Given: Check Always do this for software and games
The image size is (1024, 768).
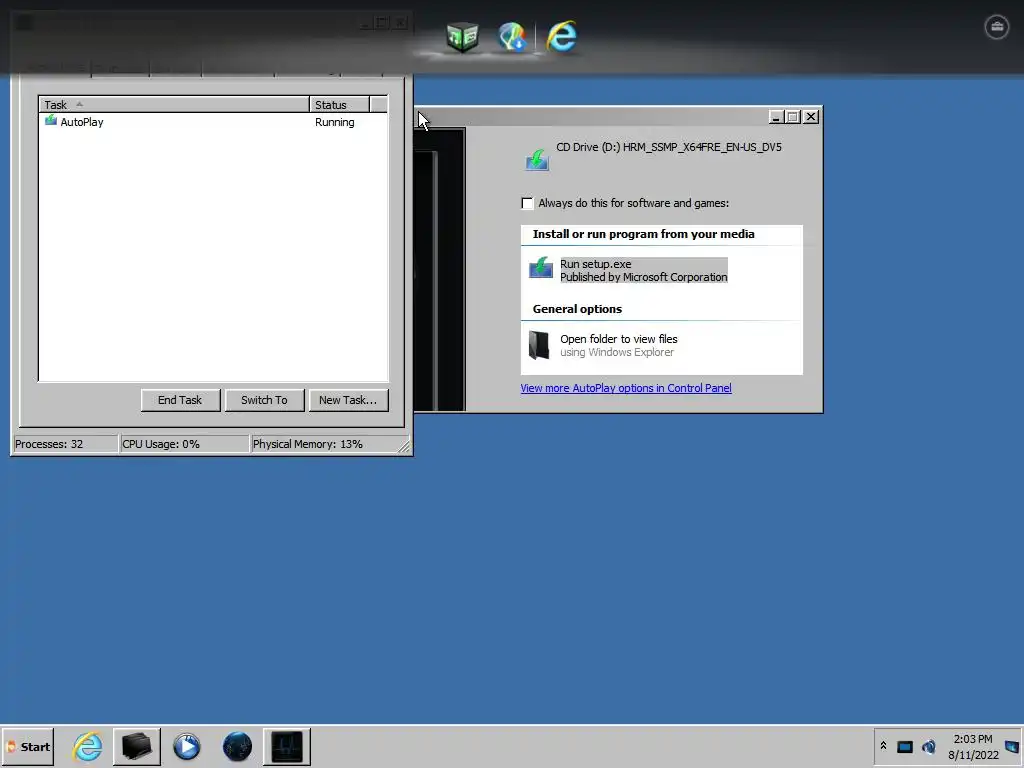Looking at the screenshot, I should [x=527, y=203].
